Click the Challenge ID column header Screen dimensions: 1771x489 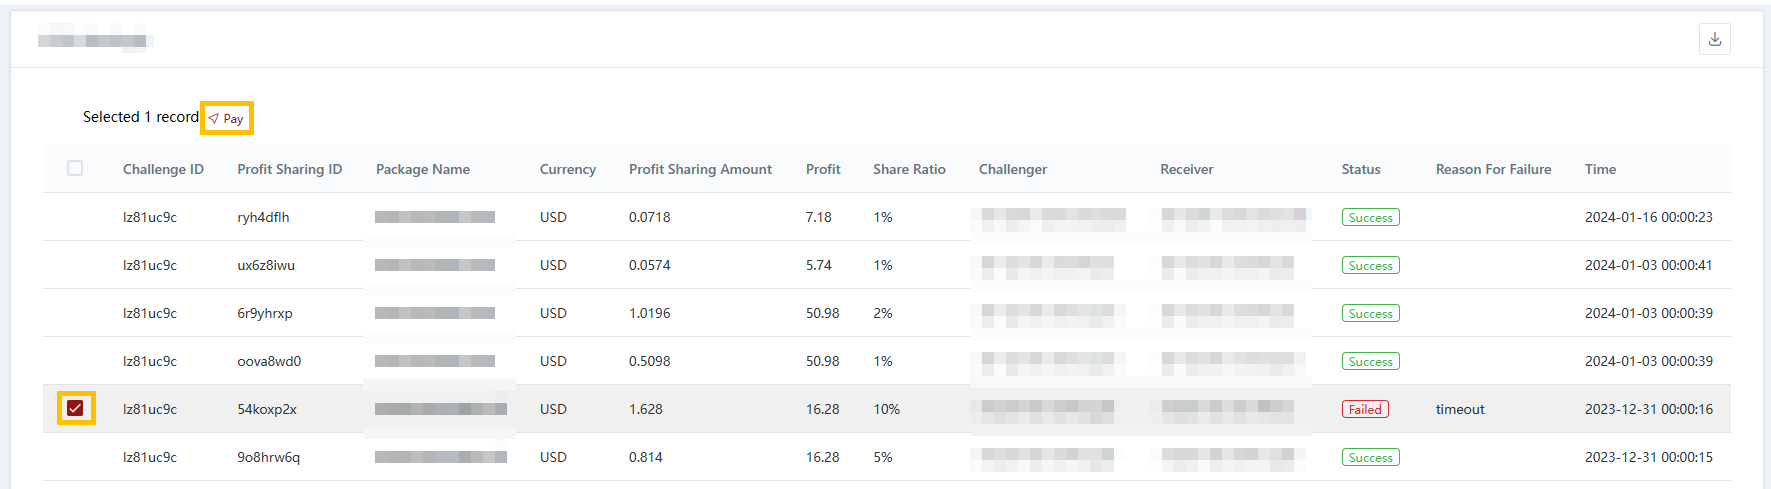pyautogui.click(x=163, y=169)
